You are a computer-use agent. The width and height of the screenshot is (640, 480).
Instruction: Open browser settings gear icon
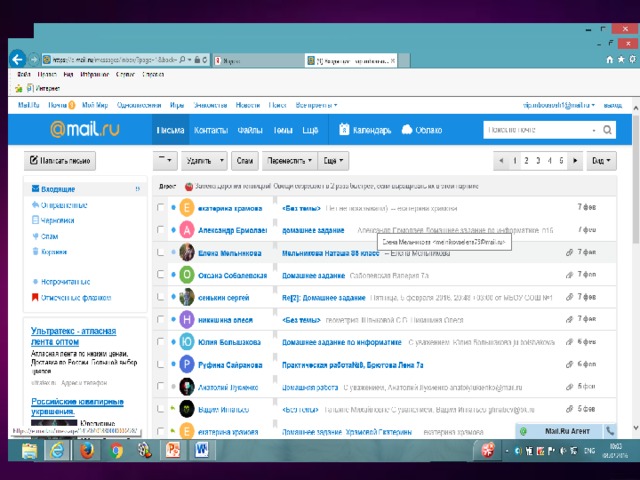(x=632, y=60)
